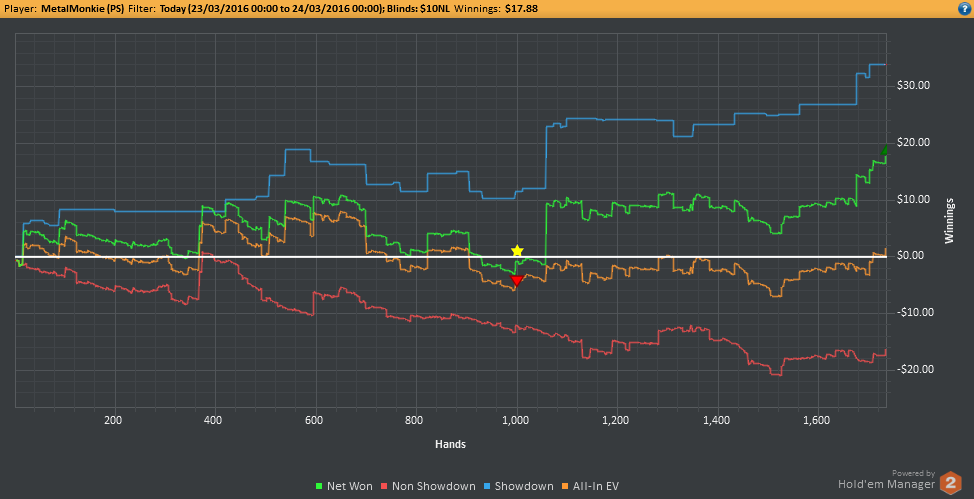Image resolution: width=974 pixels, height=499 pixels.
Task: Click the orange All-In EV color swatch
Action: point(564,487)
